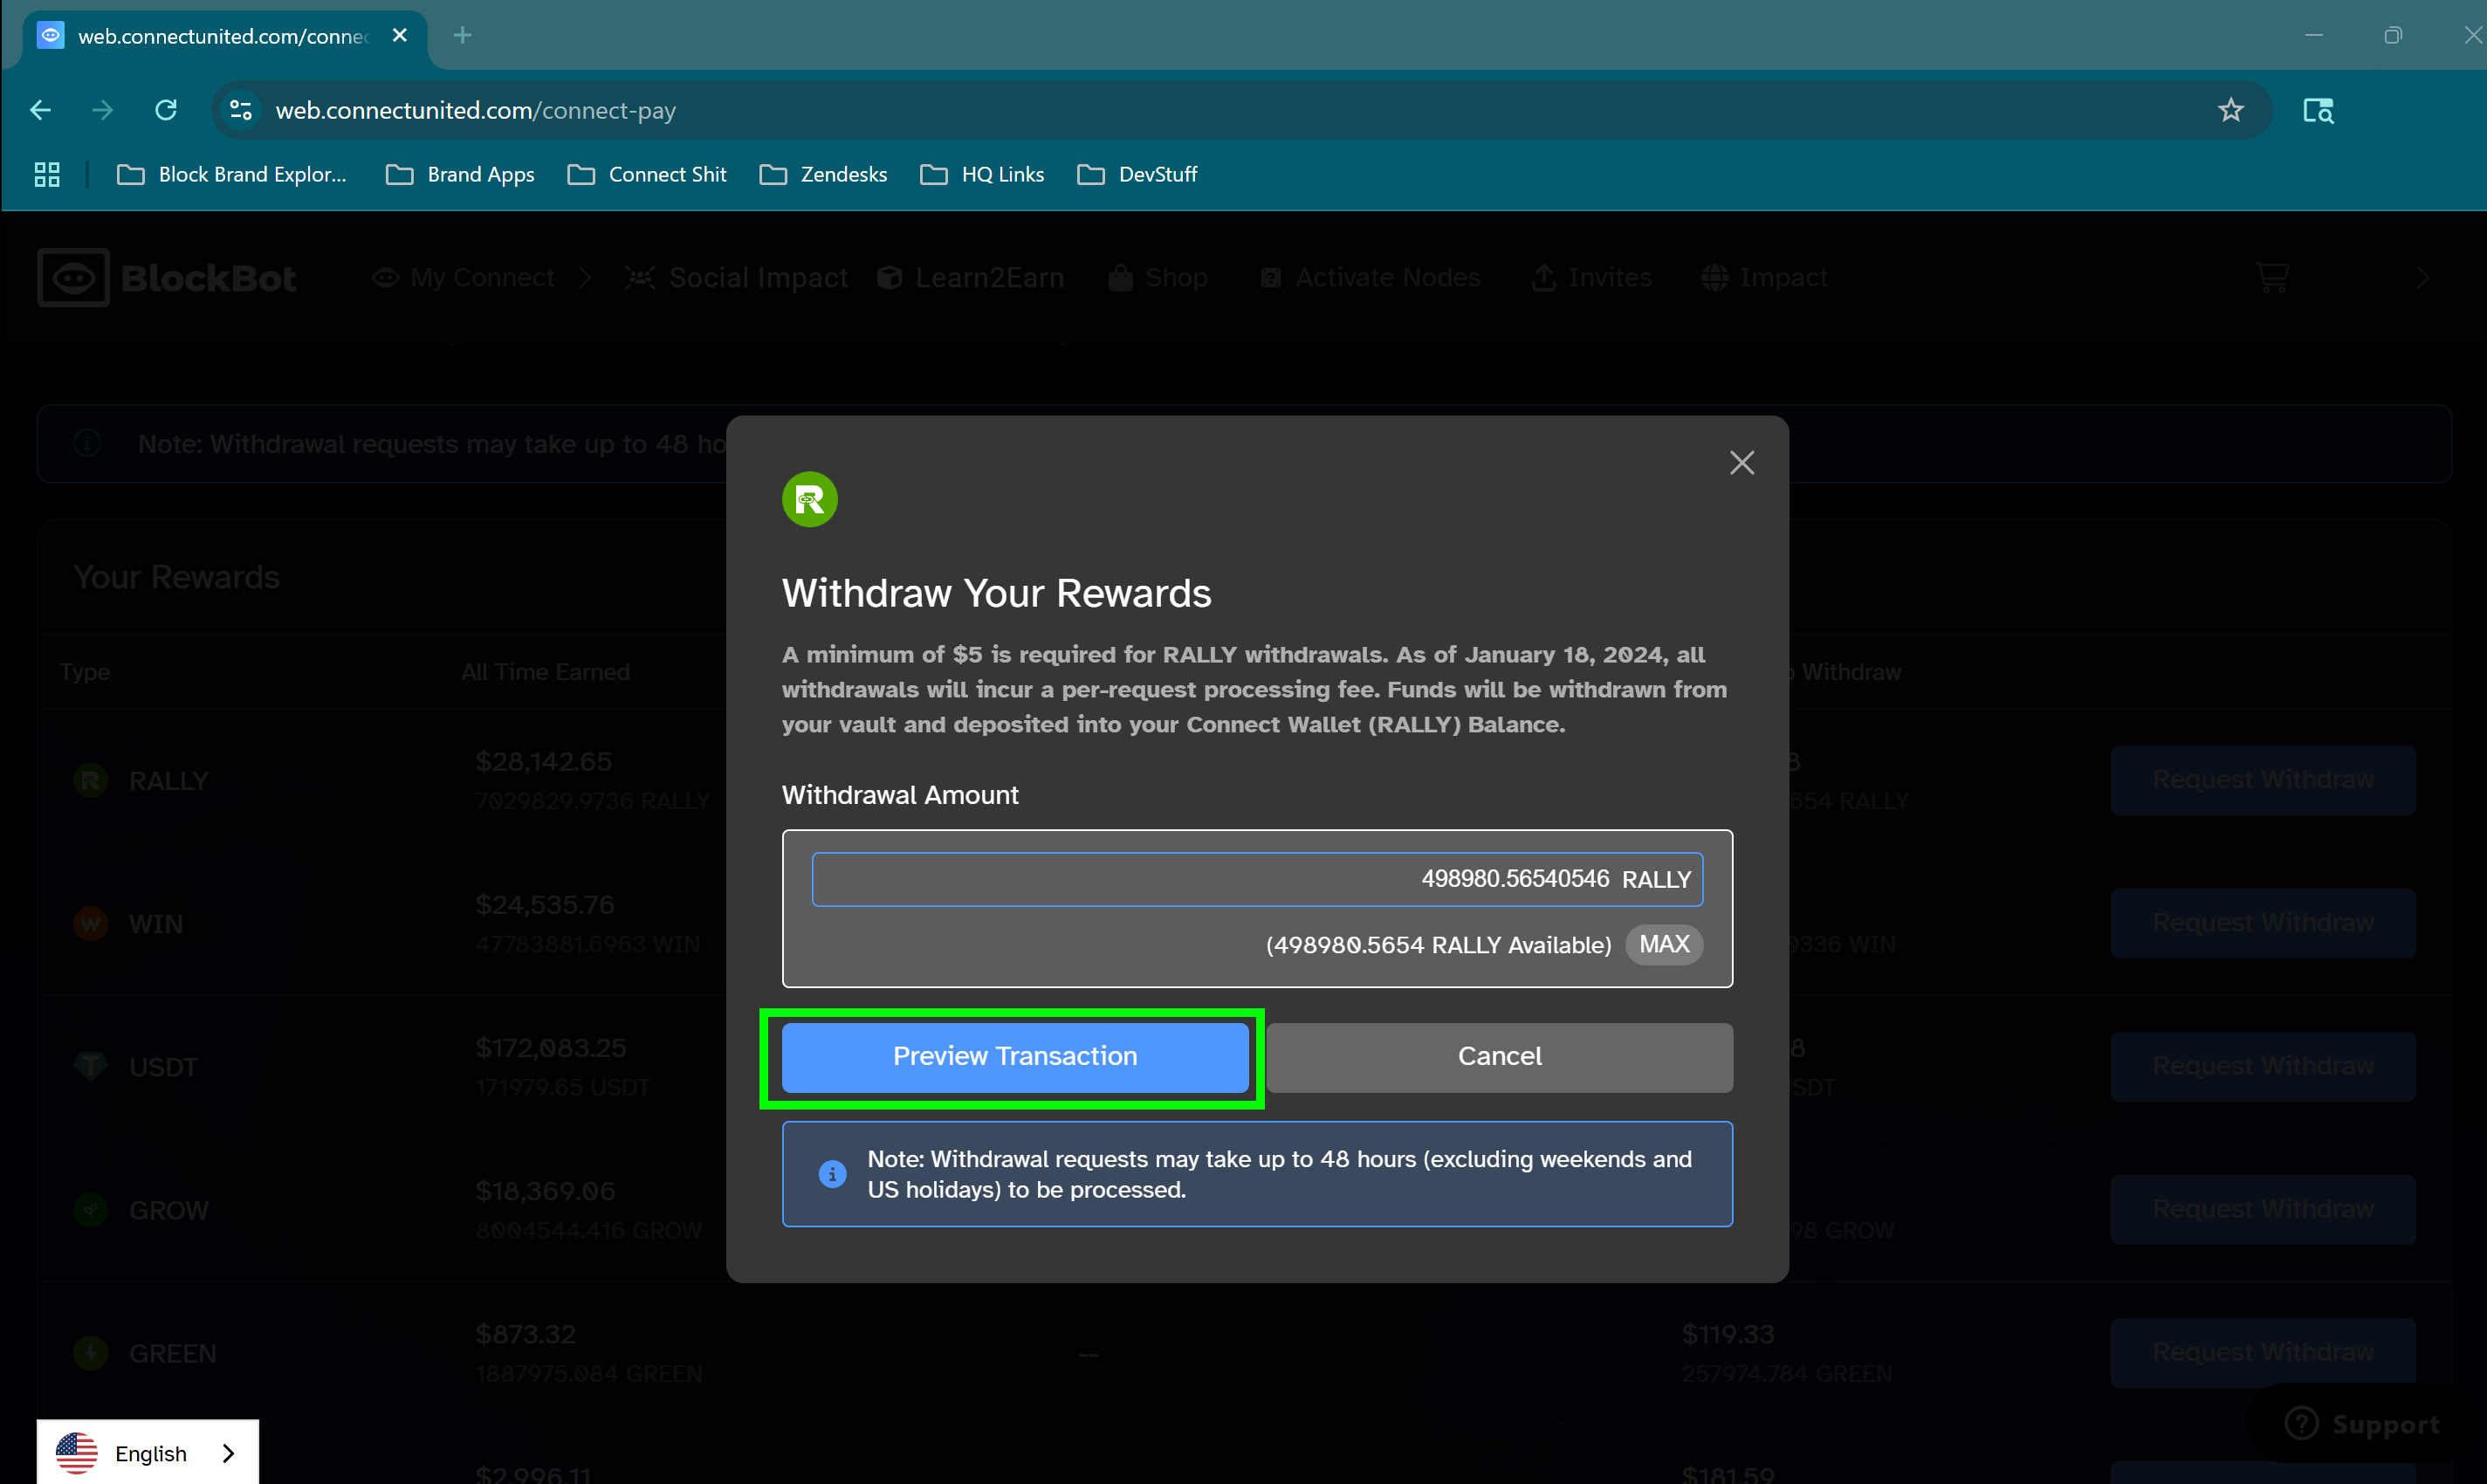Open Connect Shit bookmark folder
The height and width of the screenshot is (1484, 2487).
pos(647,174)
